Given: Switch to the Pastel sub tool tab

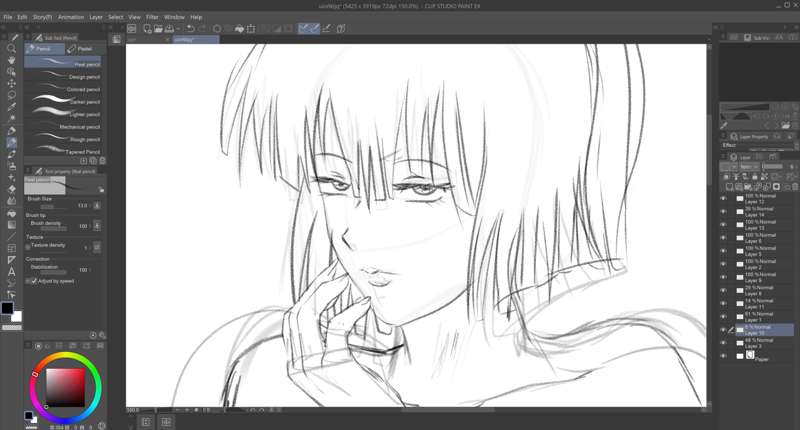Looking at the screenshot, I should click(85, 49).
